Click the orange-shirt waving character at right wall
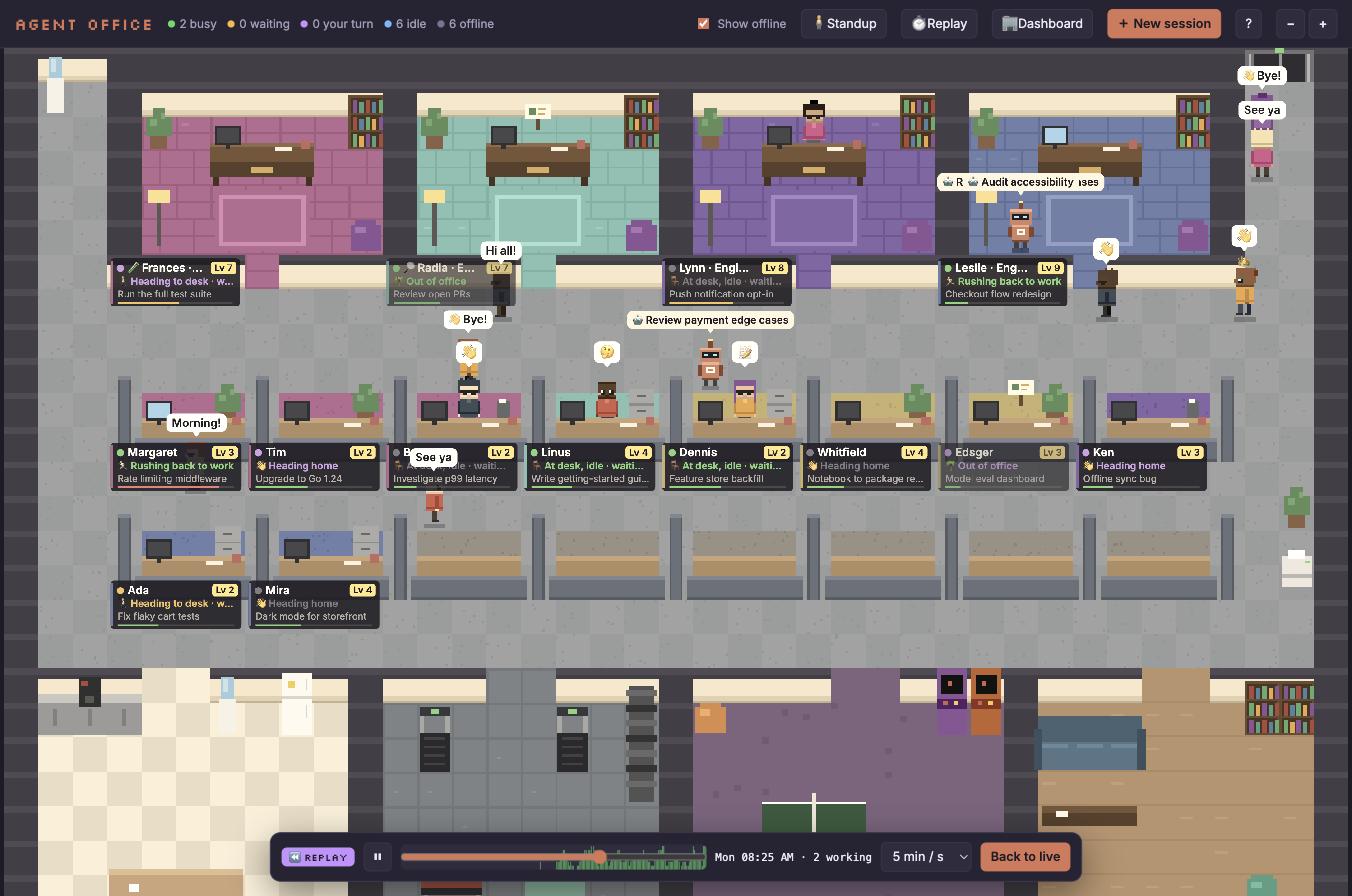This screenshot has width=1352, height=896. 1244,290
